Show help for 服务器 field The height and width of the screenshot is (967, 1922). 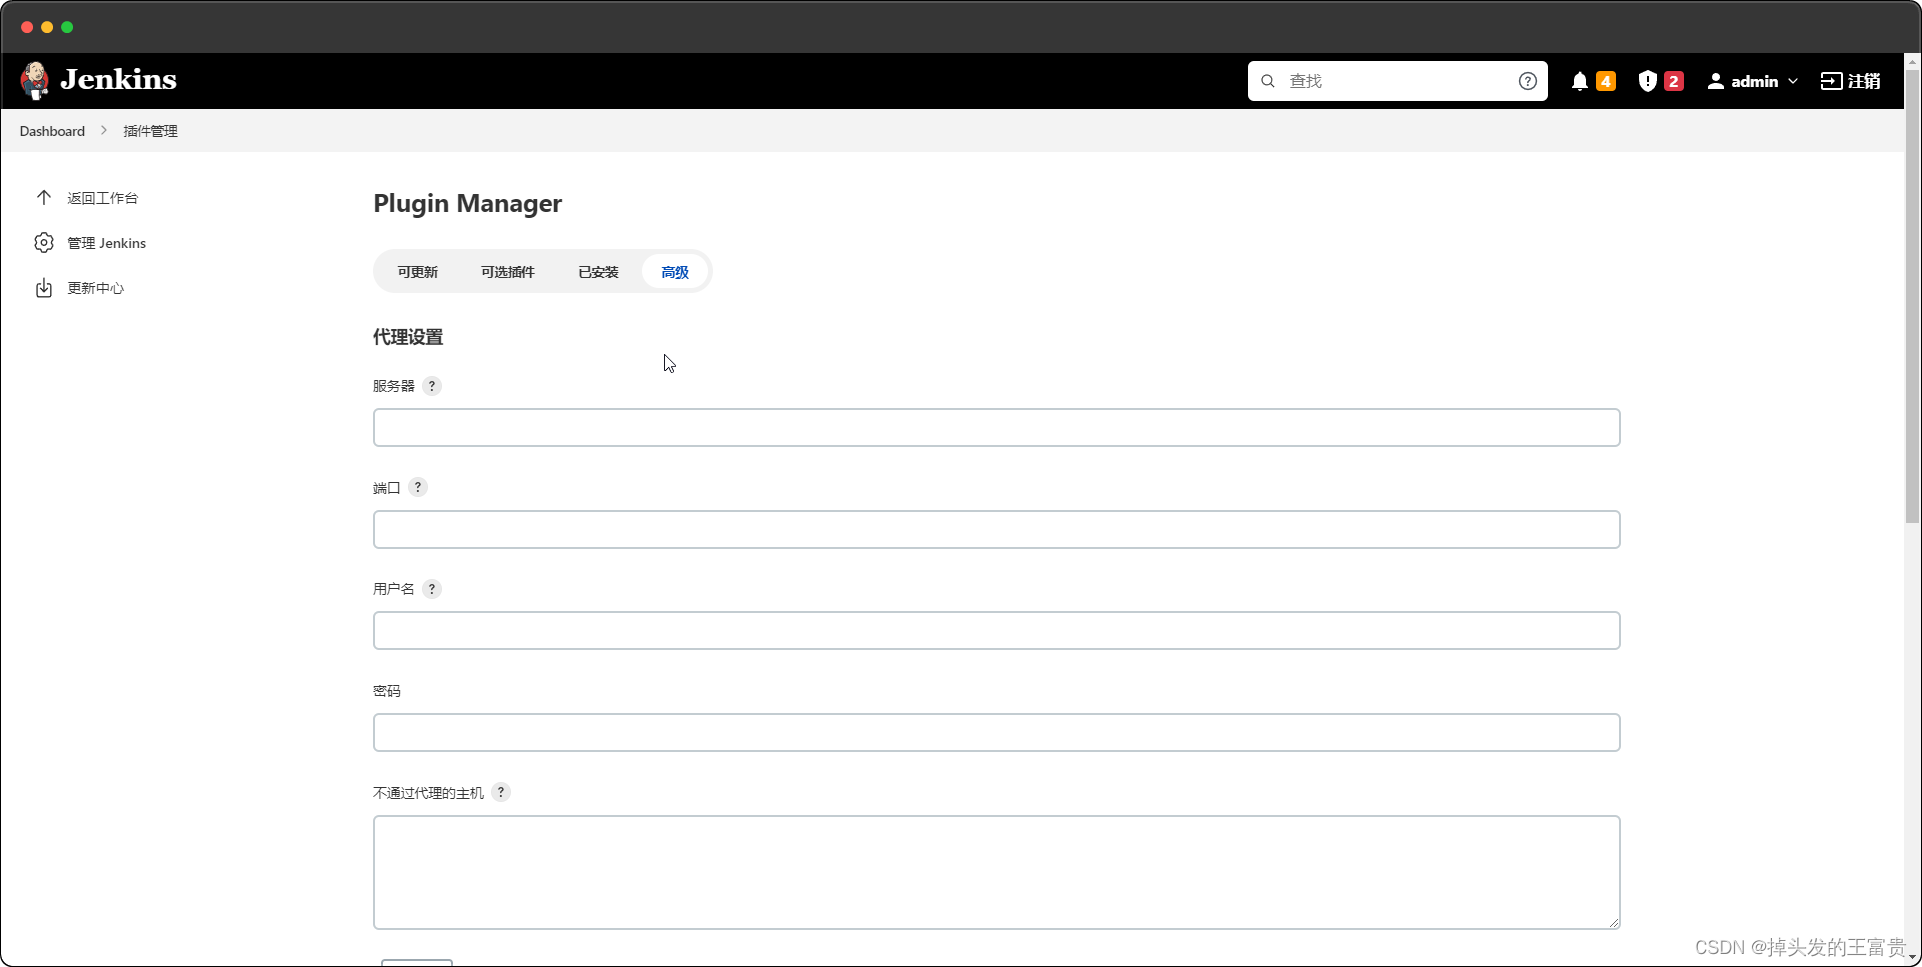click(x=432, y=386)
